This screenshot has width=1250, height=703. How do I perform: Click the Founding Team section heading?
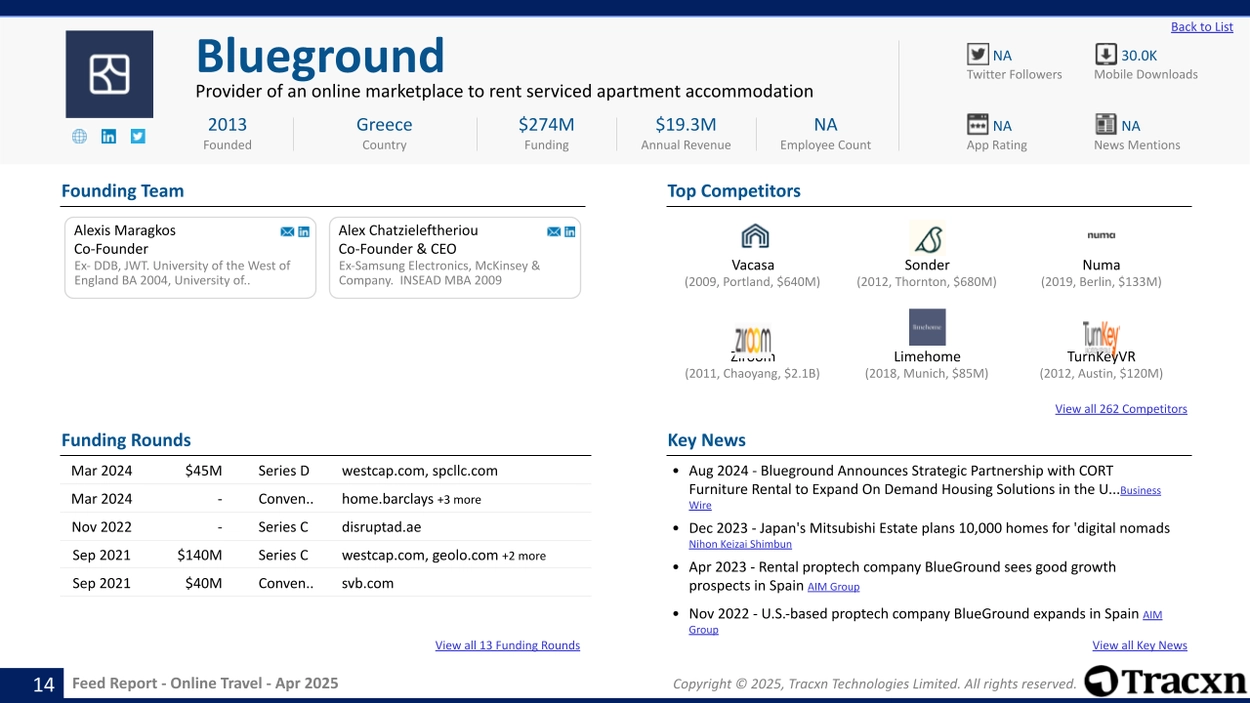pyautogui.click(x=122, y=191)
